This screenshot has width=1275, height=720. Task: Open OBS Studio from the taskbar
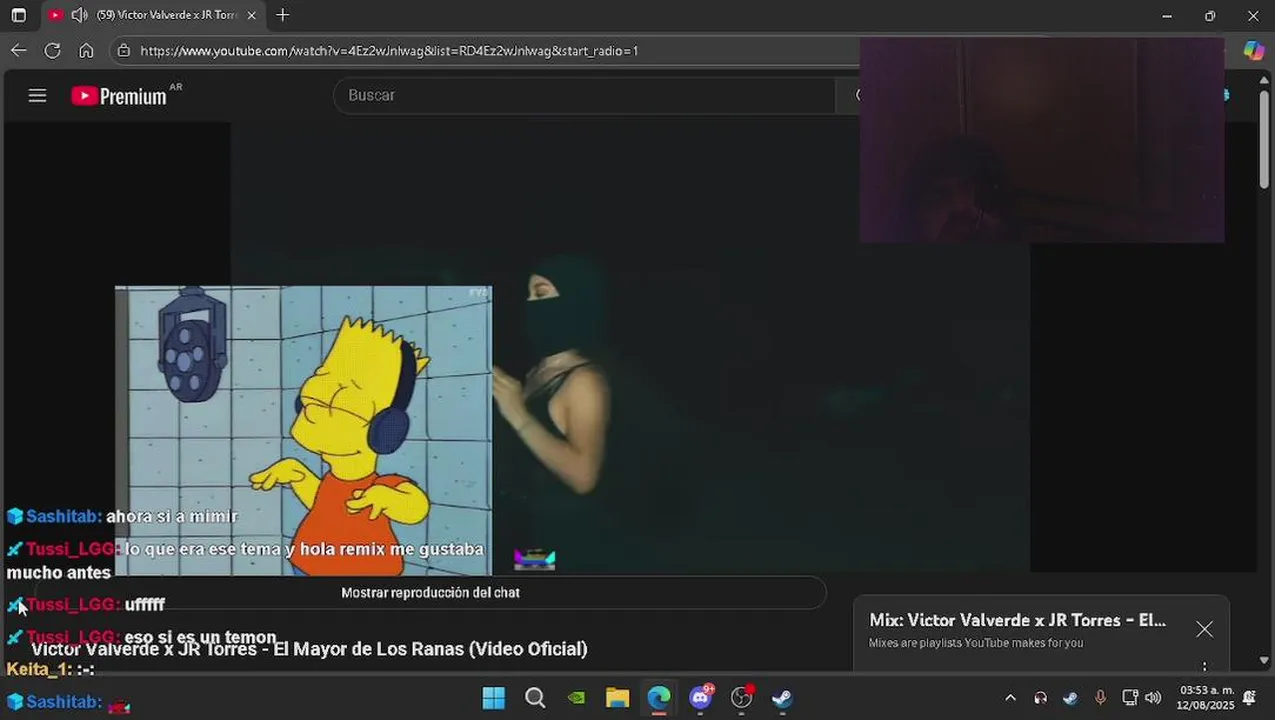point(741,698)
